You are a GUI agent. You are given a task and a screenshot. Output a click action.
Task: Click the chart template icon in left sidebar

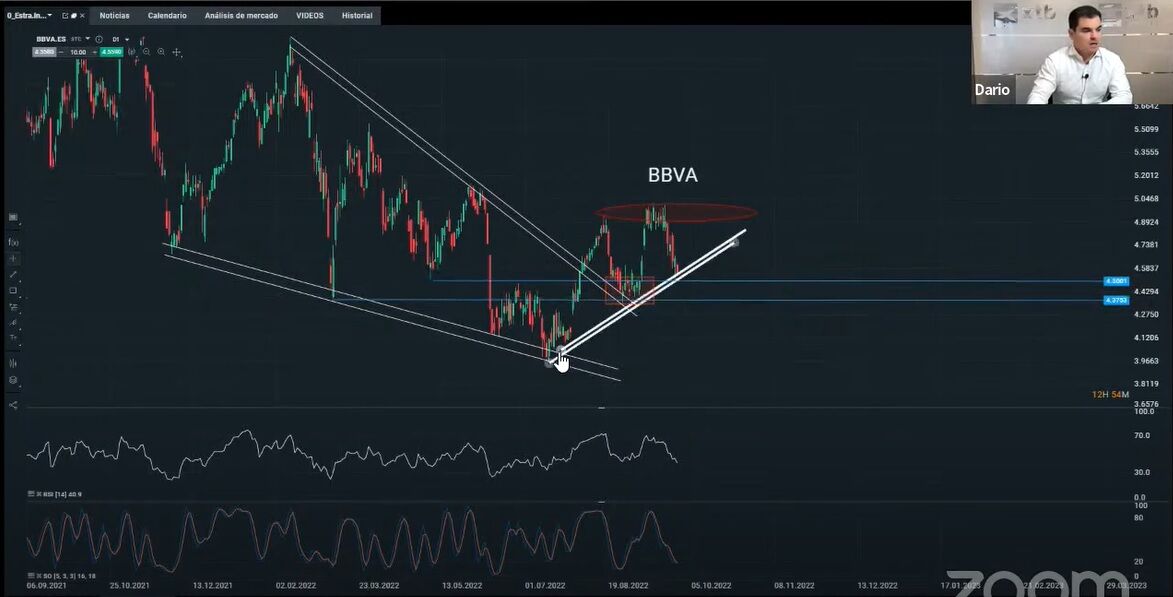[13, 217]
